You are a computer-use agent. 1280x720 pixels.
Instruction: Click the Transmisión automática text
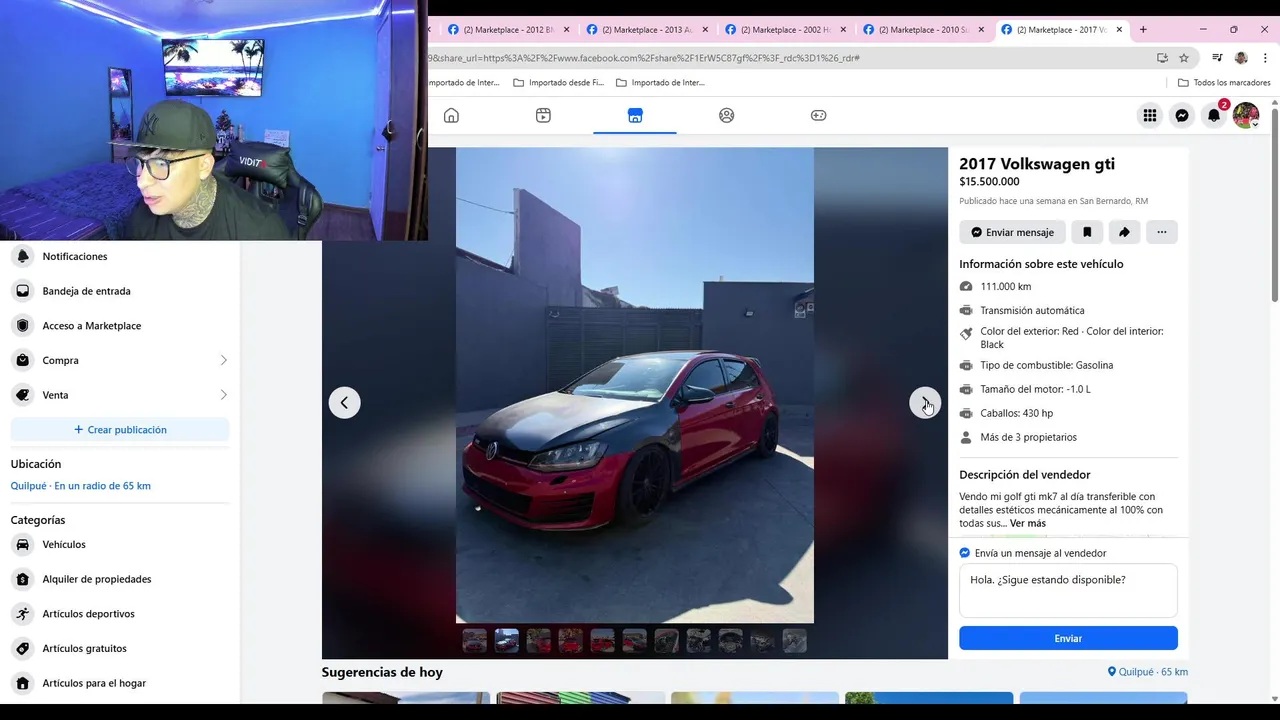coord(1032,311)
